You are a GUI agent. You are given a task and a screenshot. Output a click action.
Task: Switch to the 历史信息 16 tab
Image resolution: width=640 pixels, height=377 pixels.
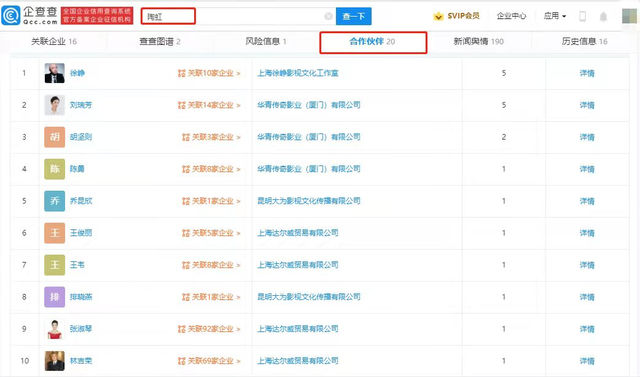(584, 41)
